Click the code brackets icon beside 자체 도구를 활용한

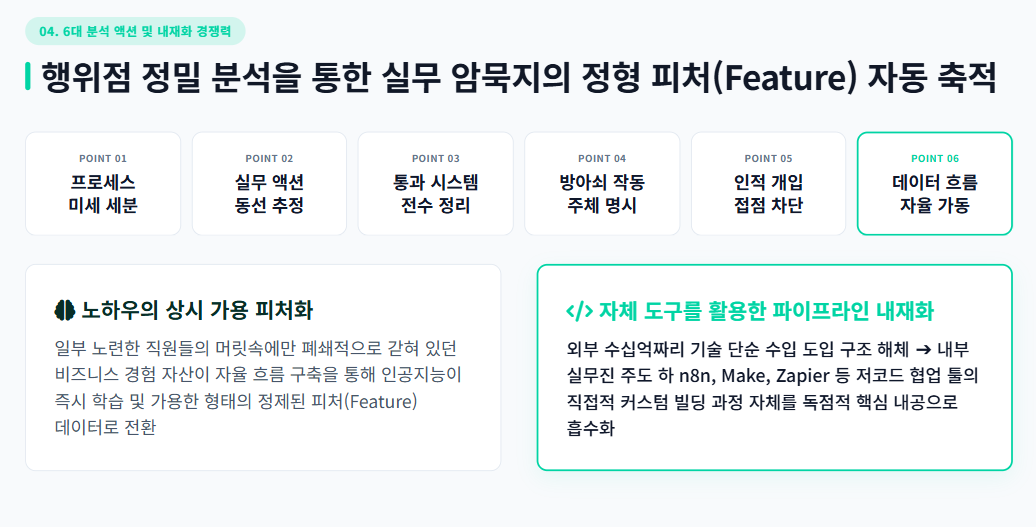579,311
